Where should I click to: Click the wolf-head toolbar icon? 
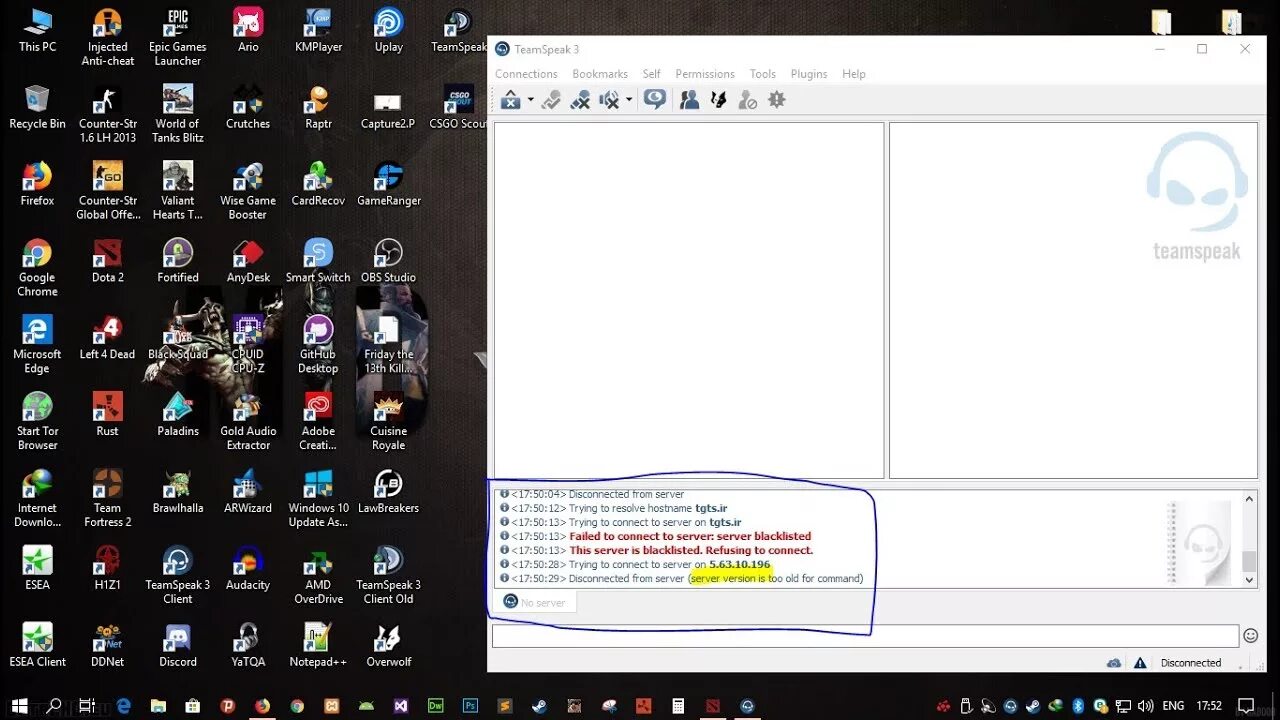click(x=718, y=100)
